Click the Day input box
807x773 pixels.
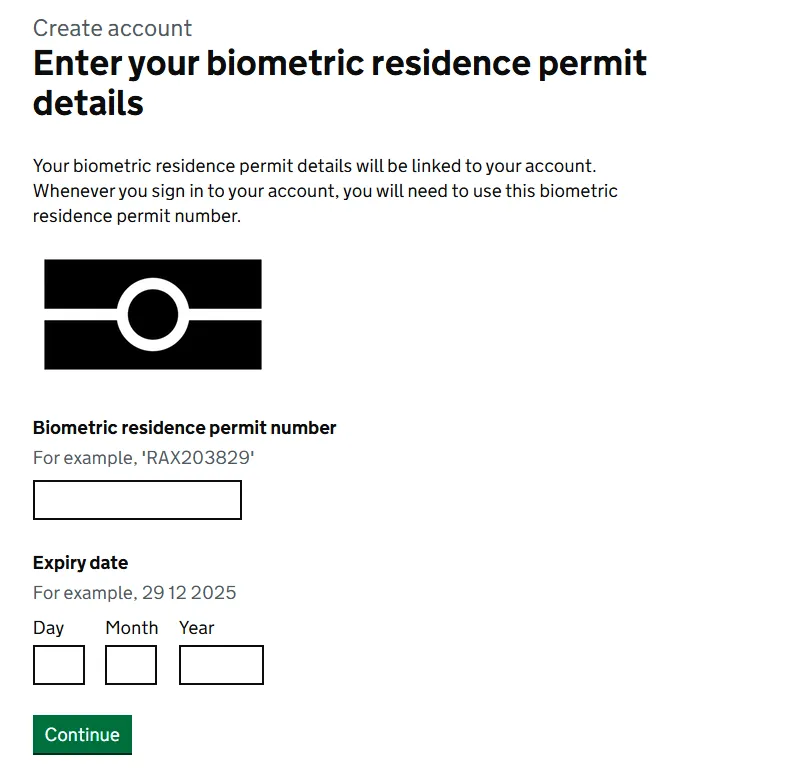point(59,665)
